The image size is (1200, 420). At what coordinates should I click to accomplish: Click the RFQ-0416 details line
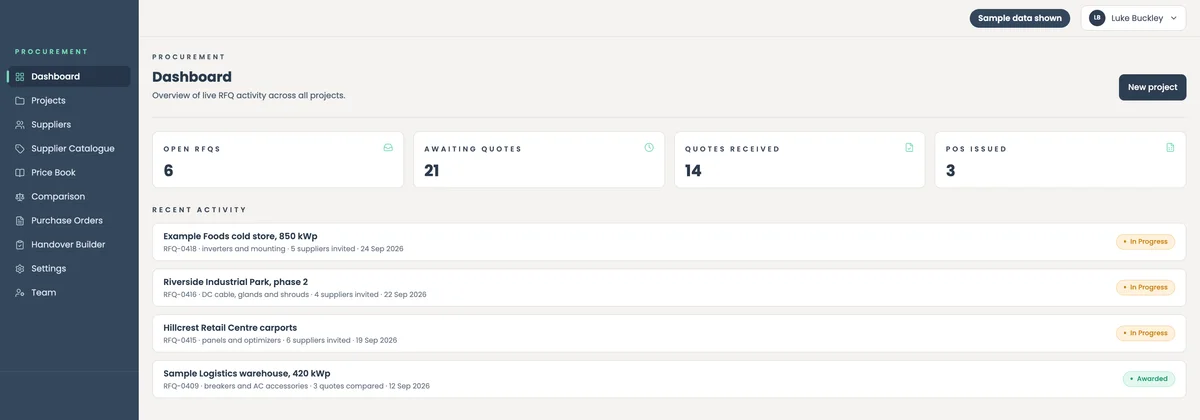coord(295,295)
